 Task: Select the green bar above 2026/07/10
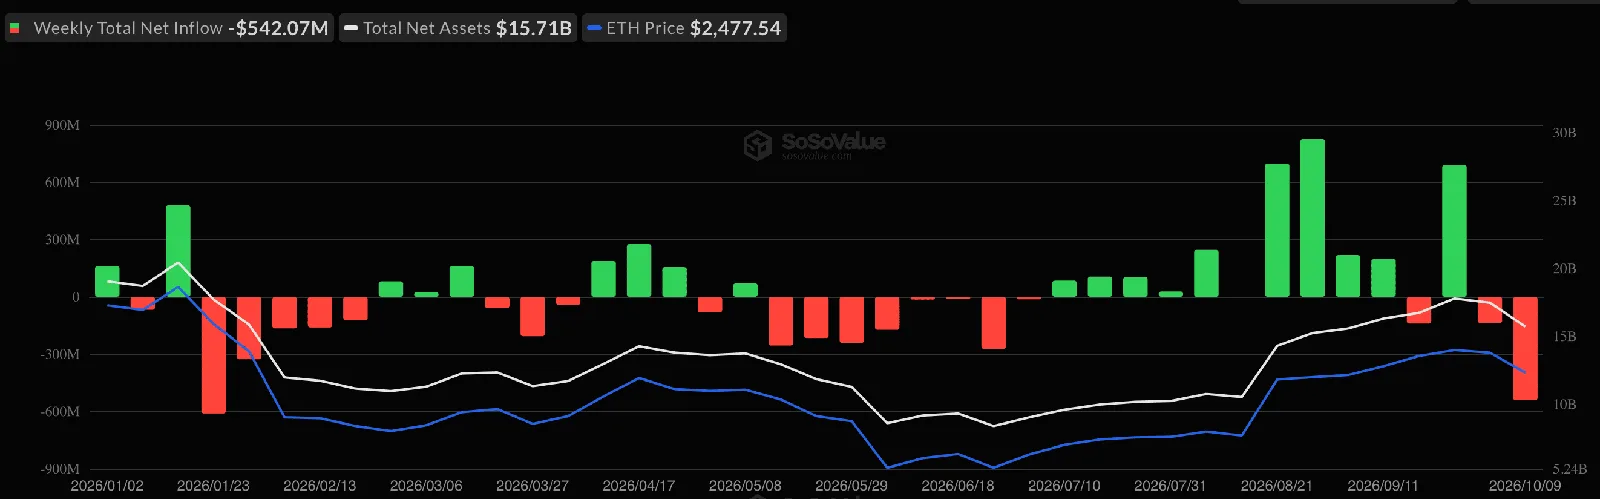coord(1064,289)
